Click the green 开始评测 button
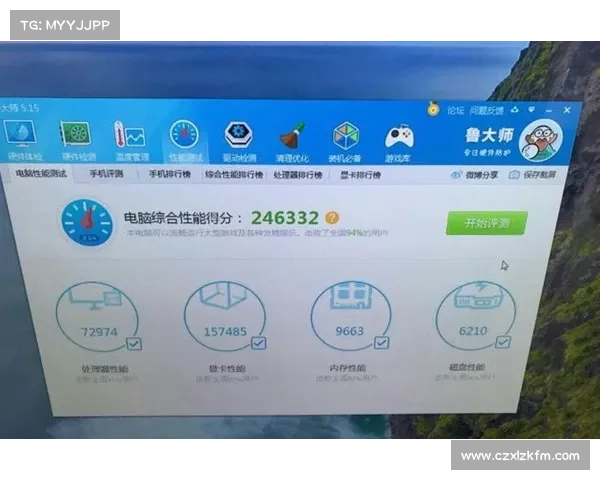The width and height of the screenshot is (600, 480). point(486,223)
